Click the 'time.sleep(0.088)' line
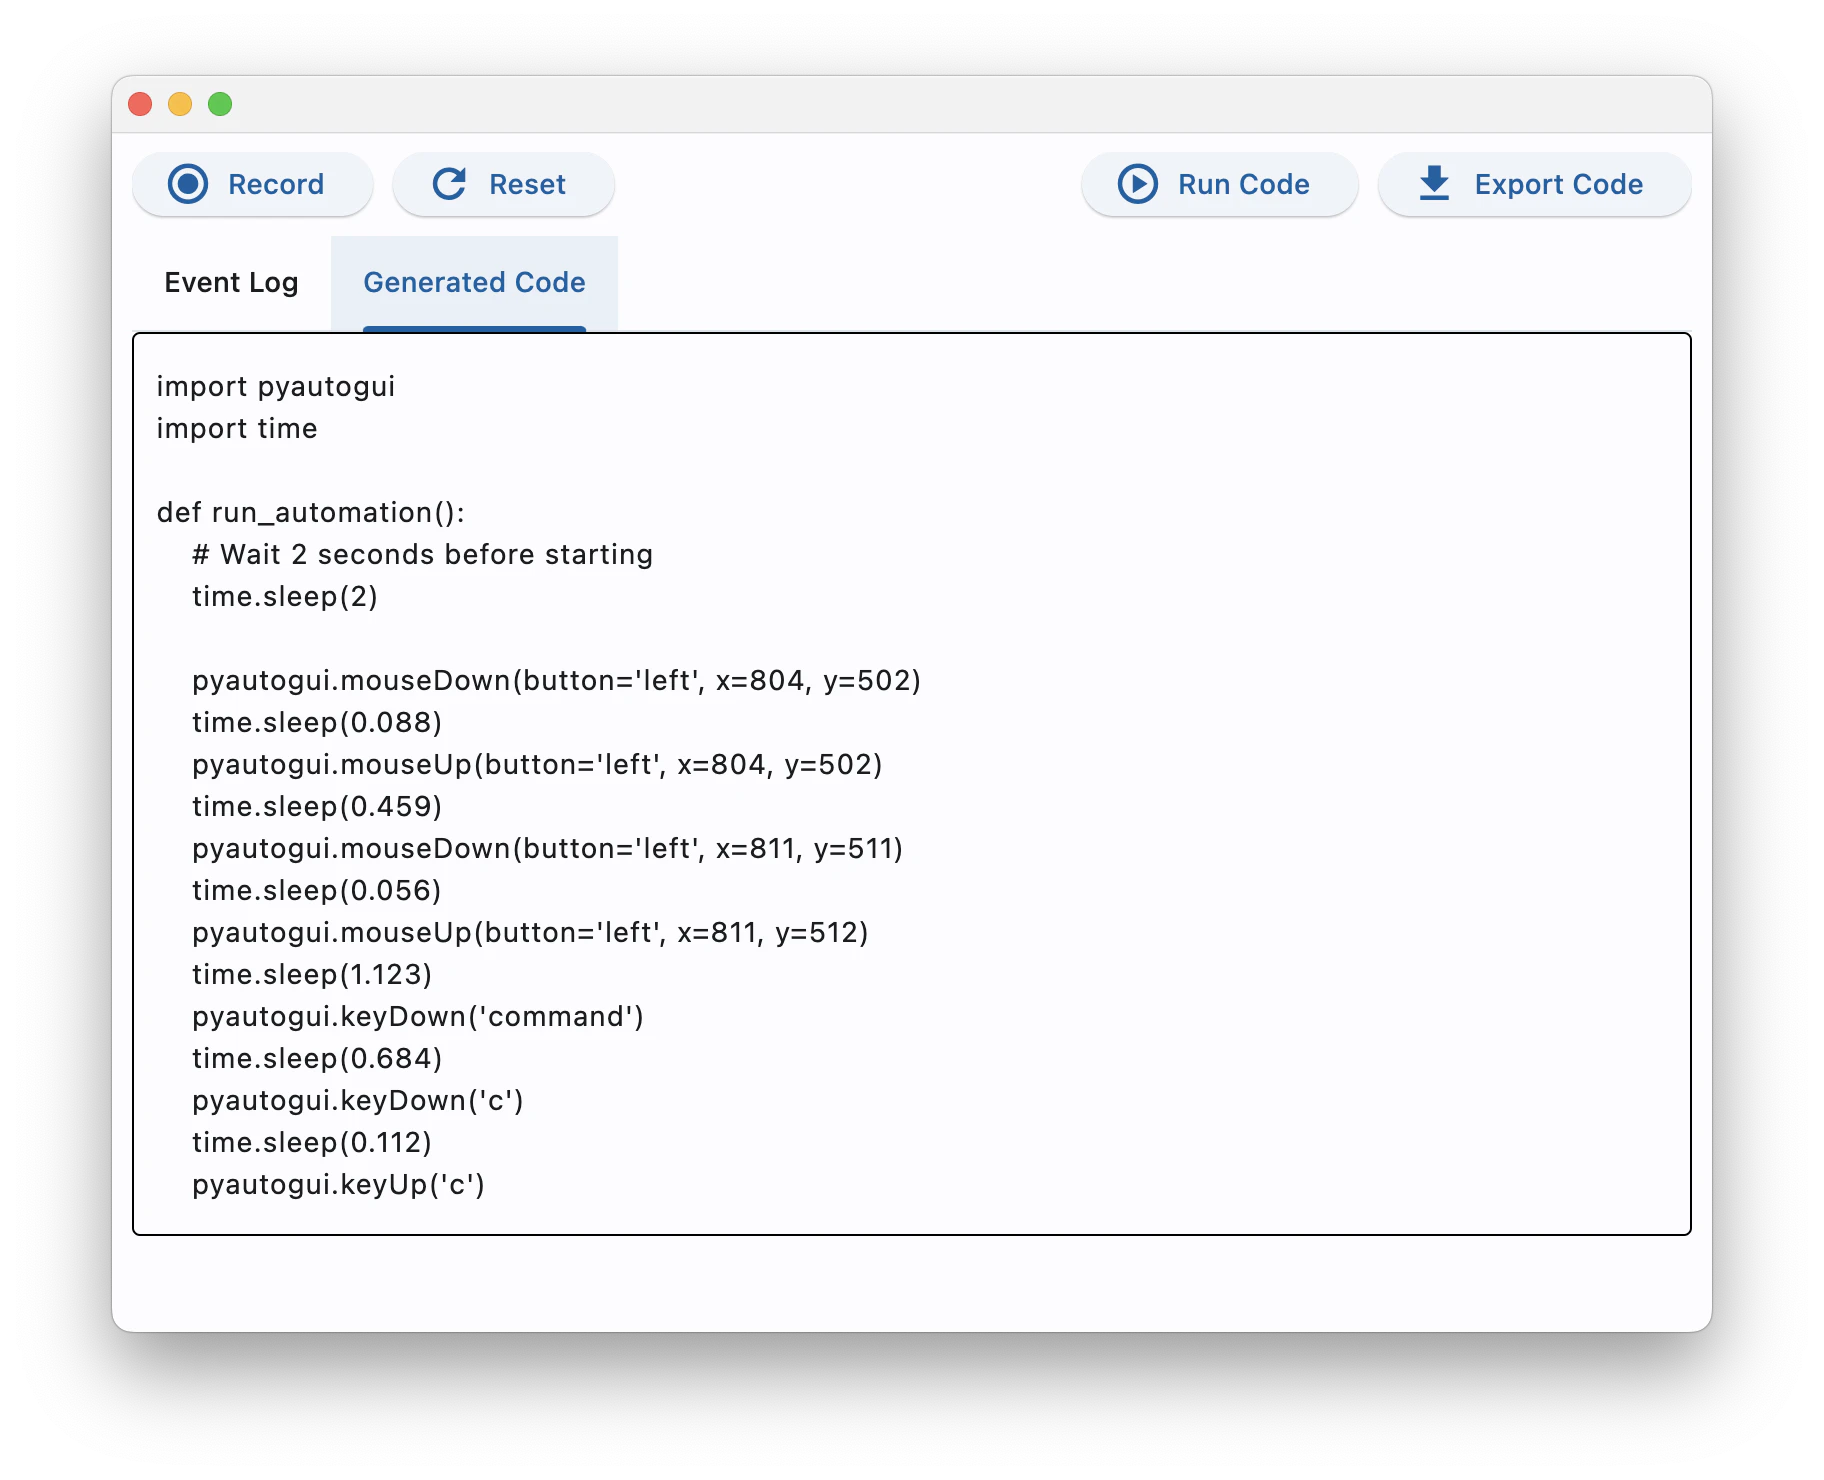The width and height of the screenshot is (1824, 1480). coord(317,723)
